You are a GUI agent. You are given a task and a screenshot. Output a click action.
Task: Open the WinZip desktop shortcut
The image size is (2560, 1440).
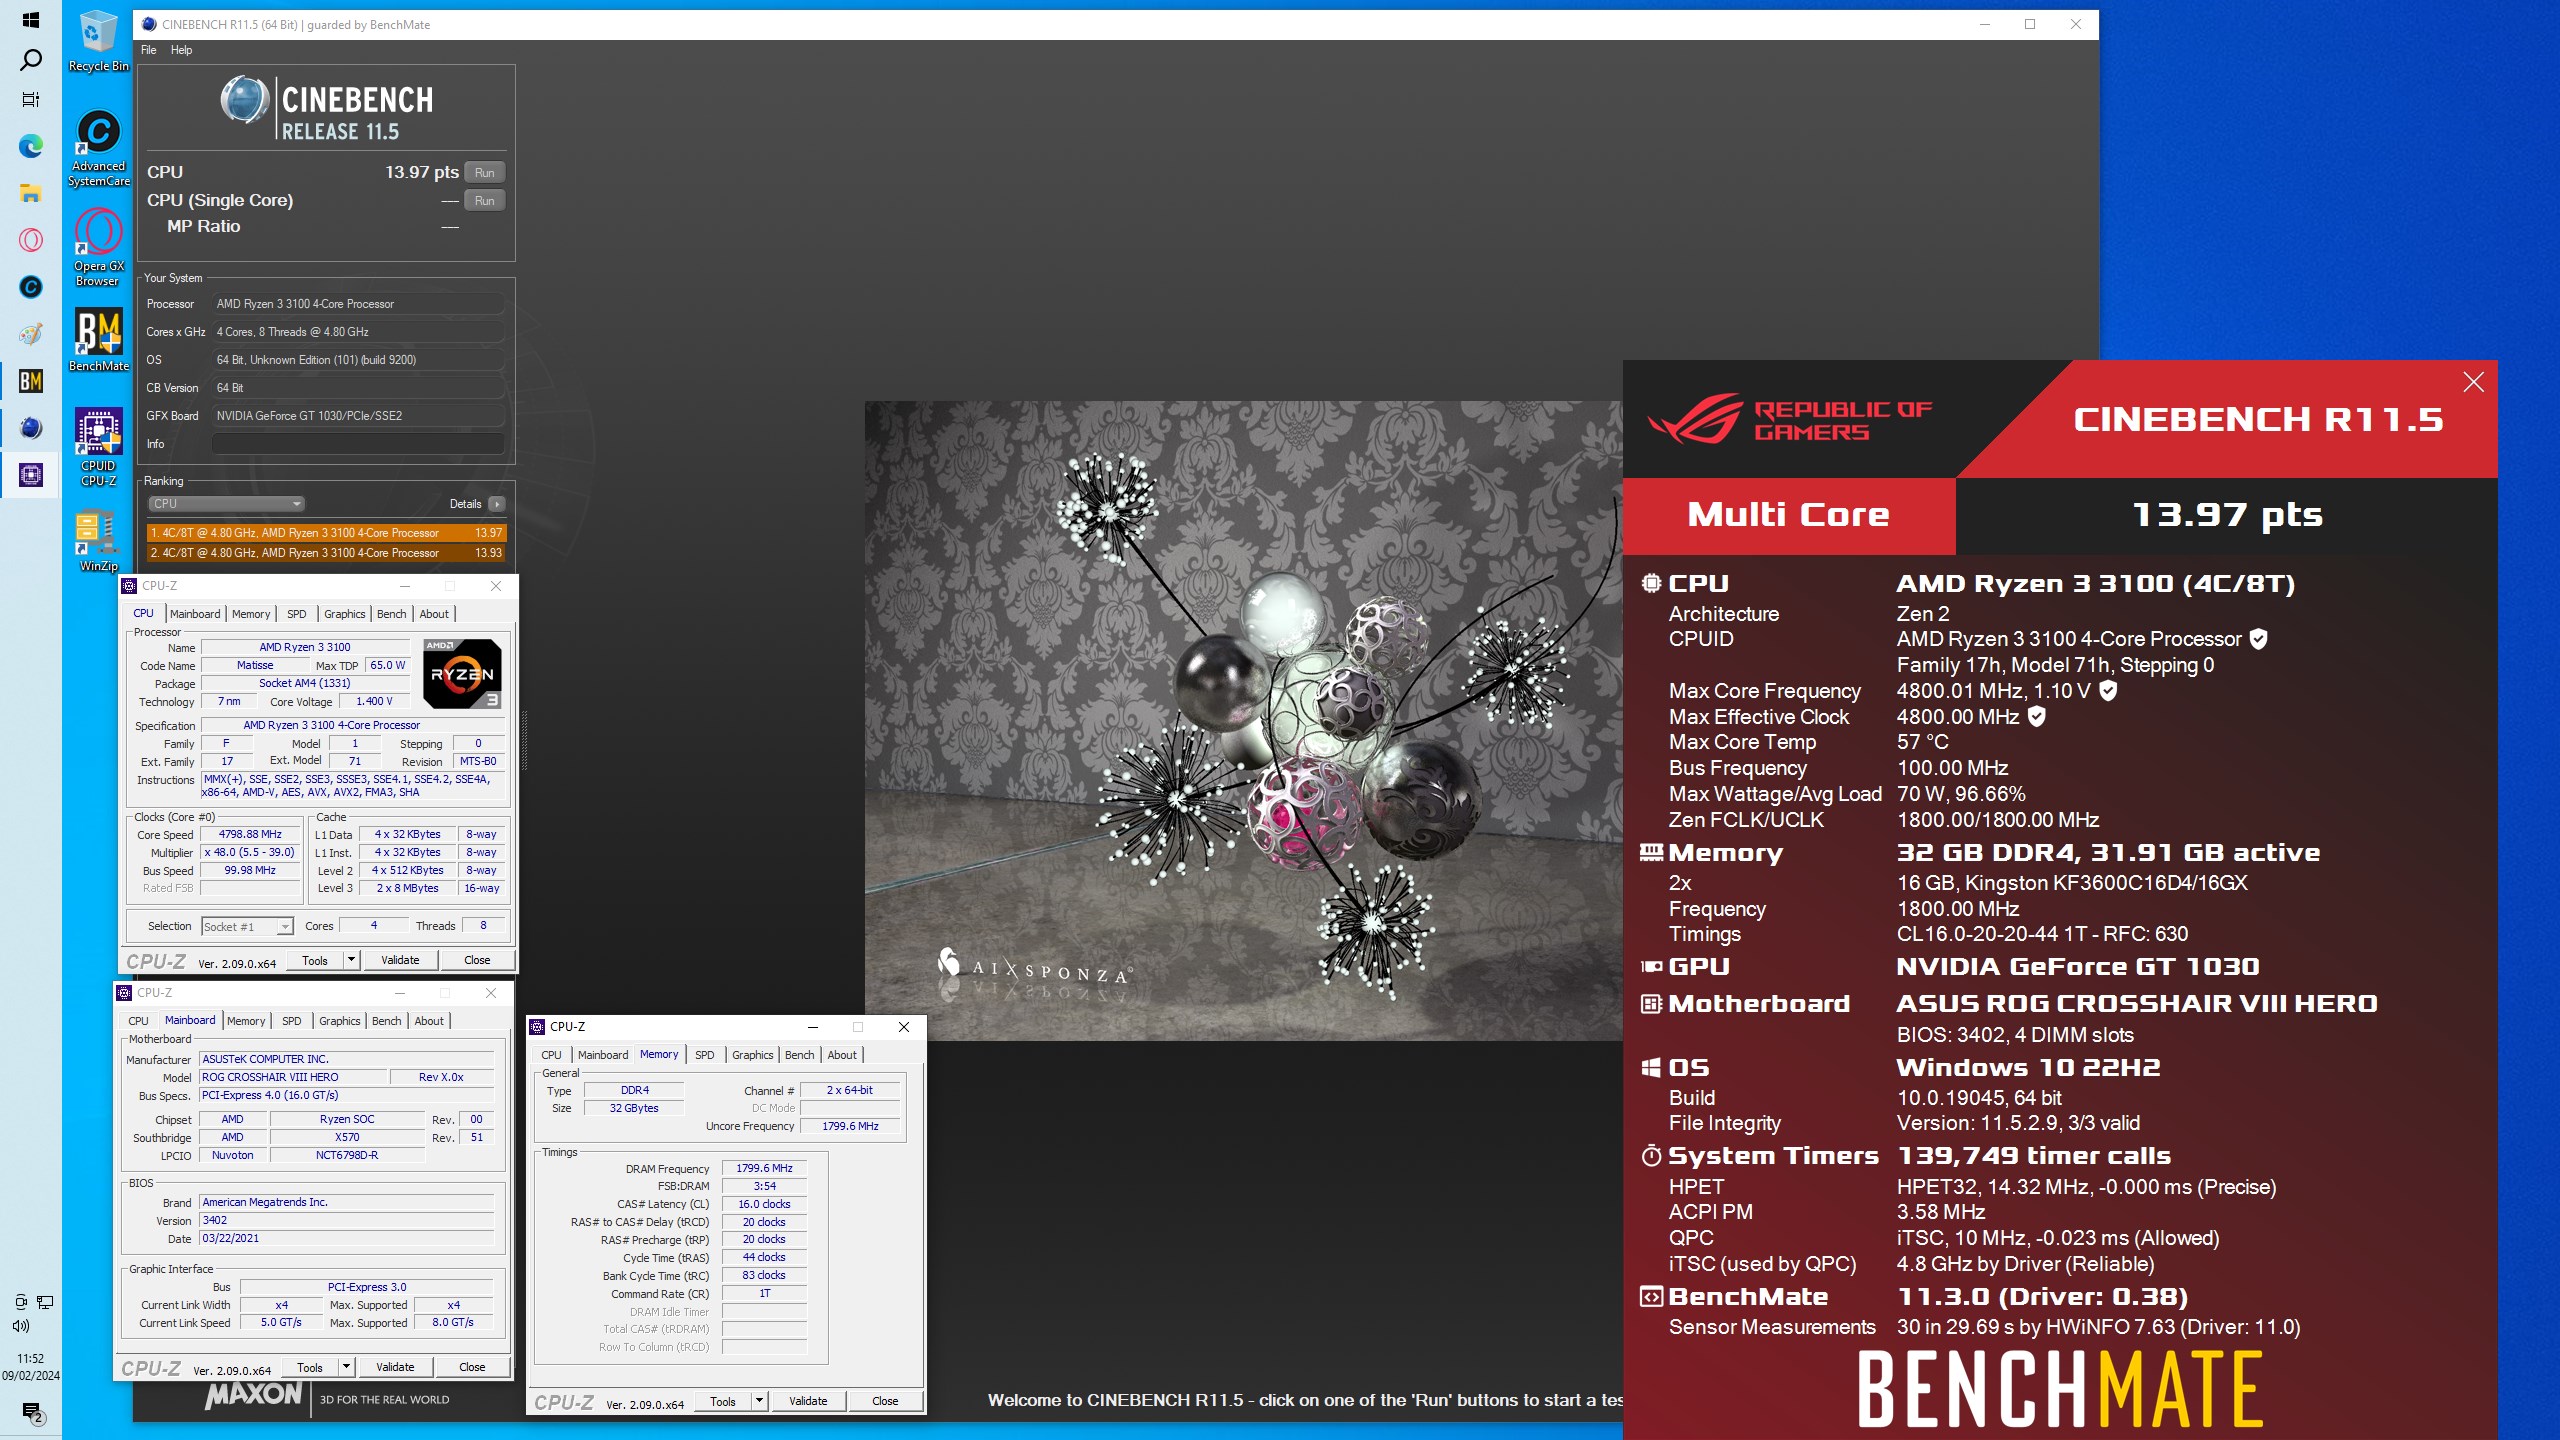[98, 541]
